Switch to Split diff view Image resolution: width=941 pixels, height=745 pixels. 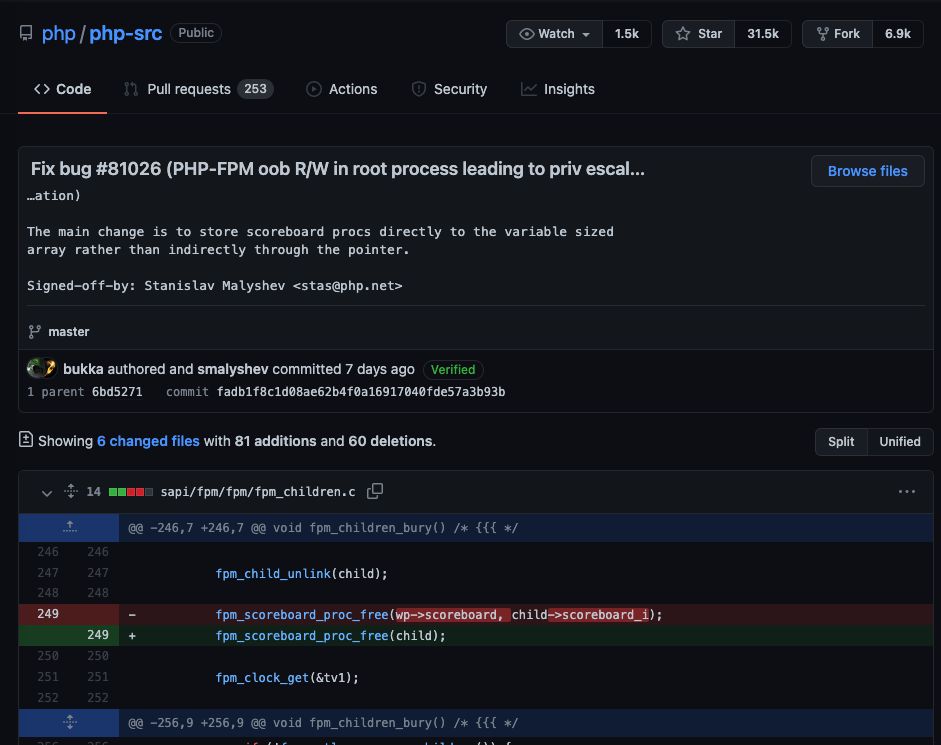(x=840, y=441)
